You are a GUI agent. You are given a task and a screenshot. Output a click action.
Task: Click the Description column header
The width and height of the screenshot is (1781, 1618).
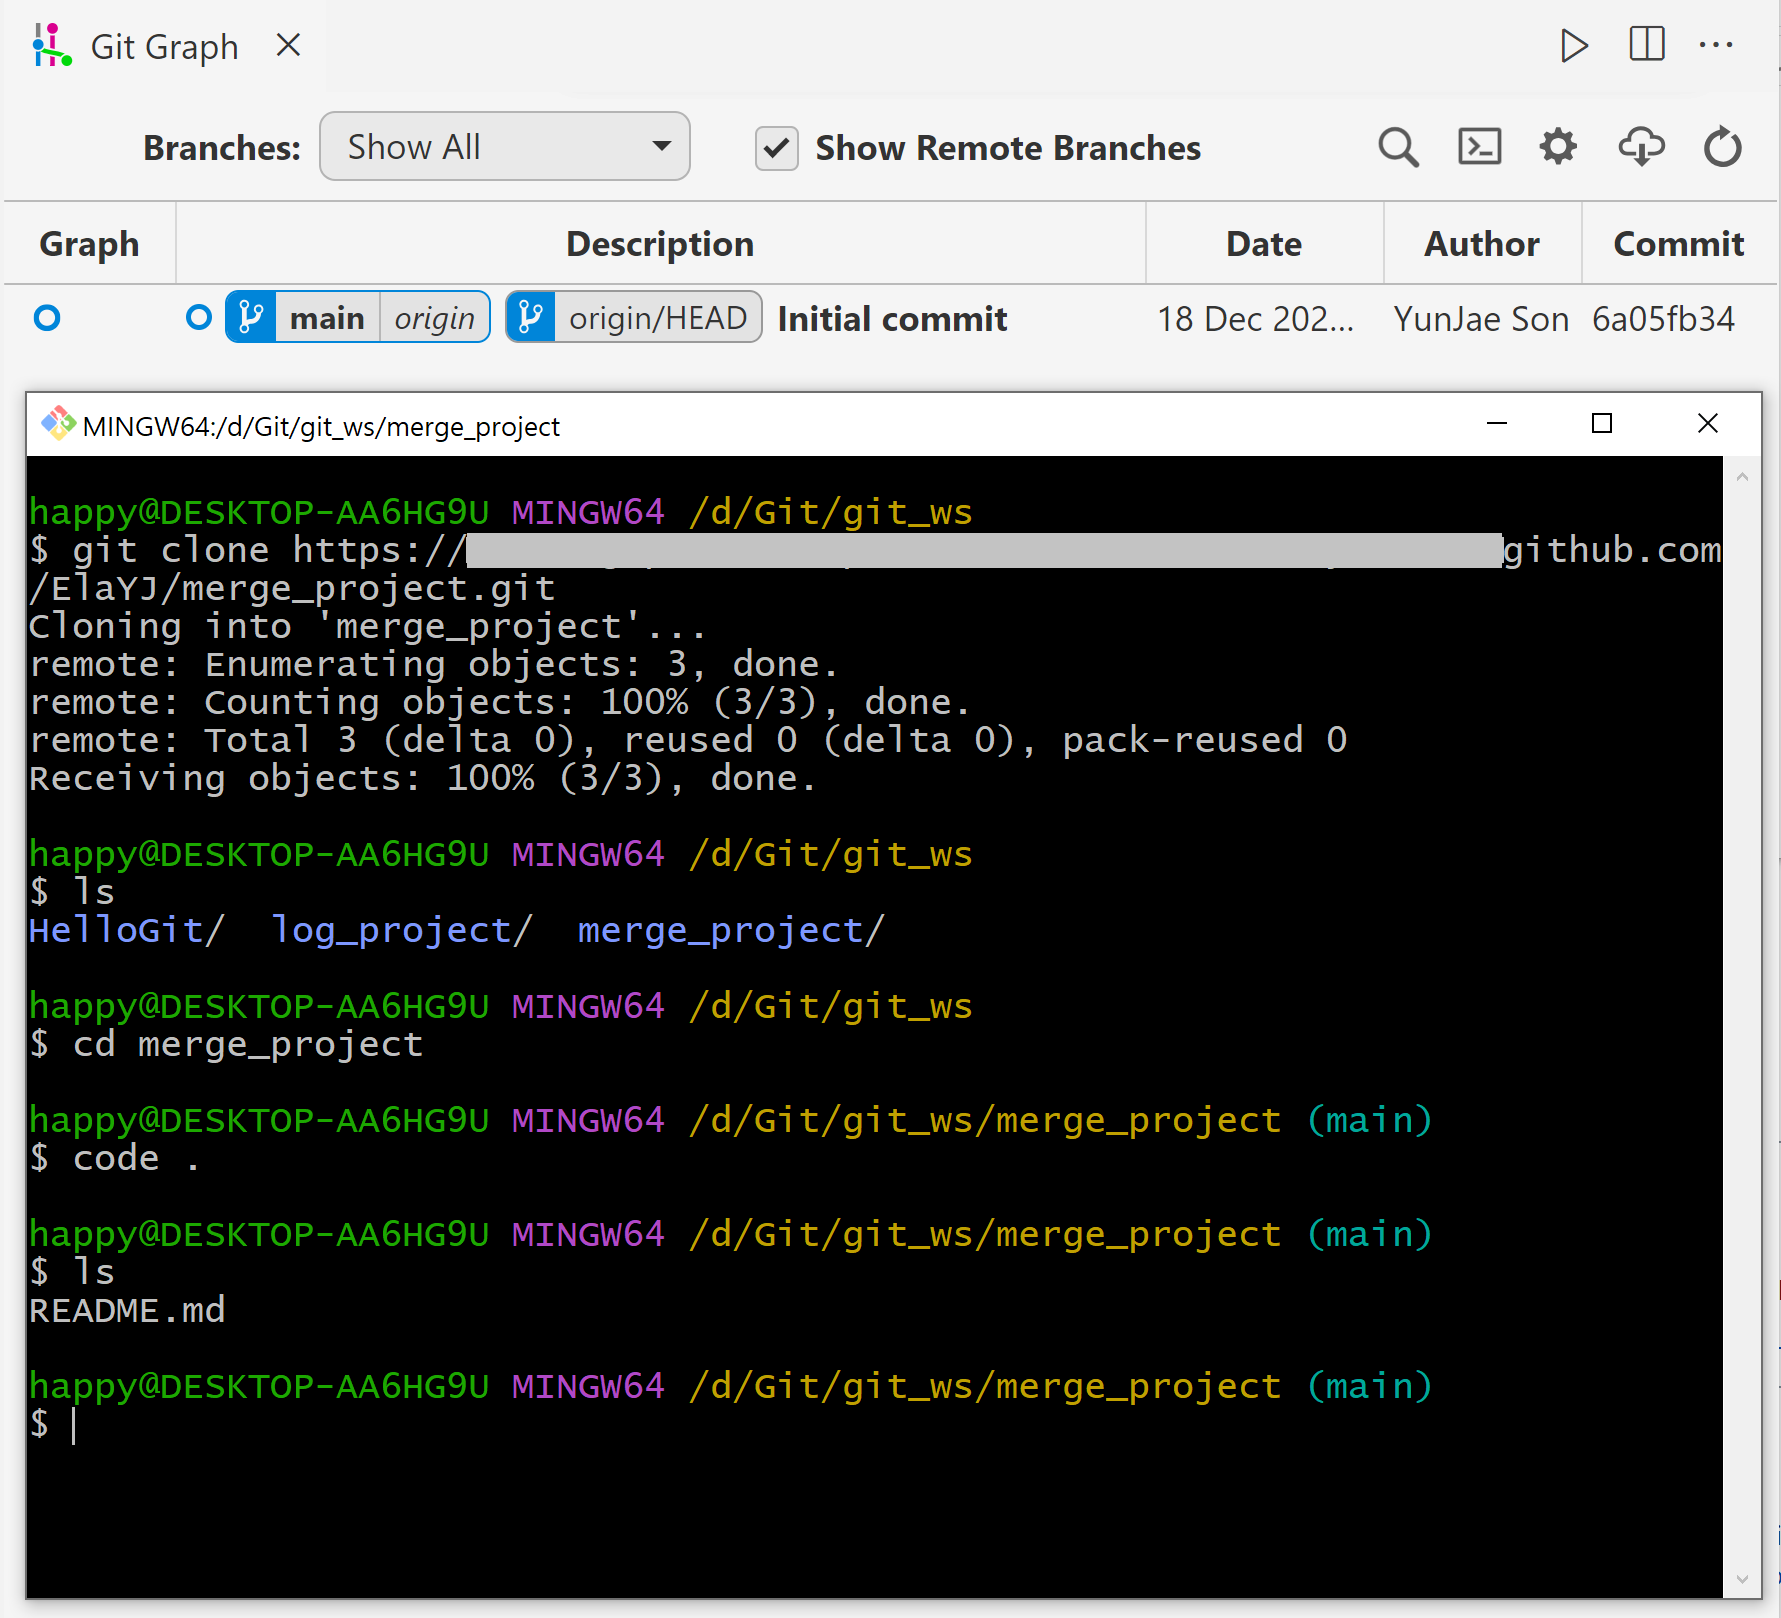pos(660,244)
